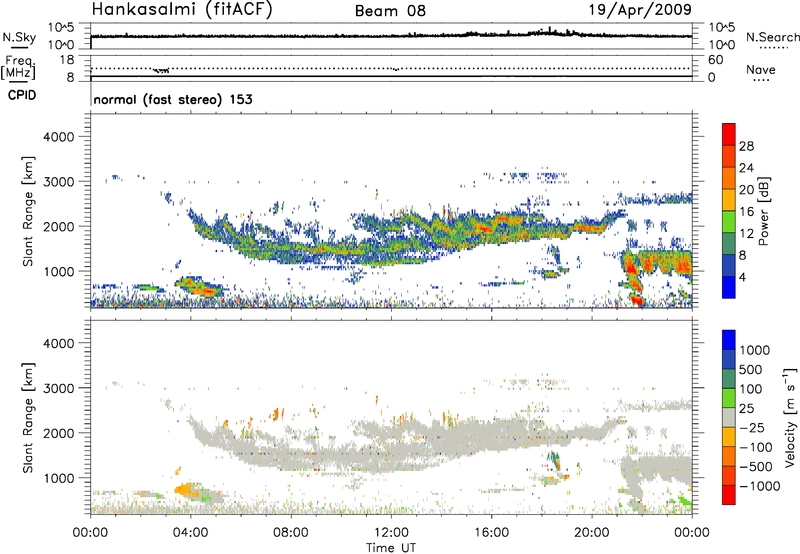Click the "28" power color bar label
Screen dimensions: 800x554
point(746,146)
